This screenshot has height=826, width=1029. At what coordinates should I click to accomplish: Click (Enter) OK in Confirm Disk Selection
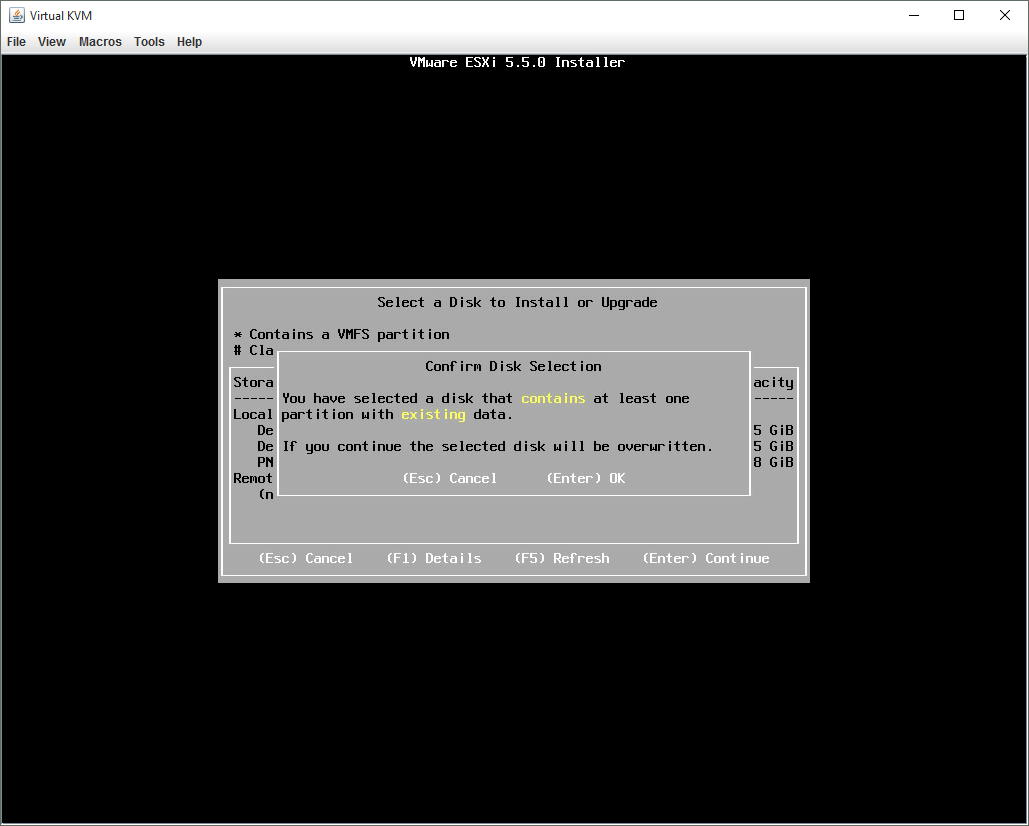(585, 478)
